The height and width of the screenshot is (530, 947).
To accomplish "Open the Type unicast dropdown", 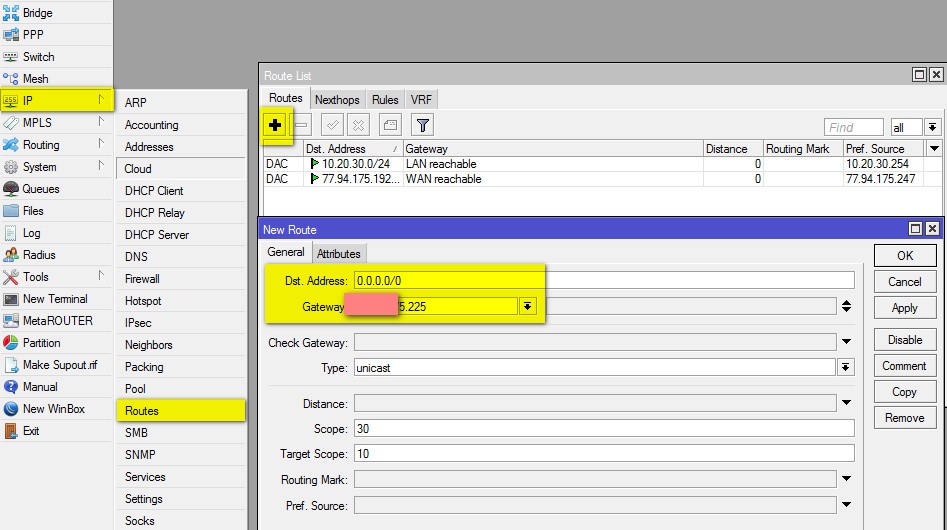I will point(846,367).
